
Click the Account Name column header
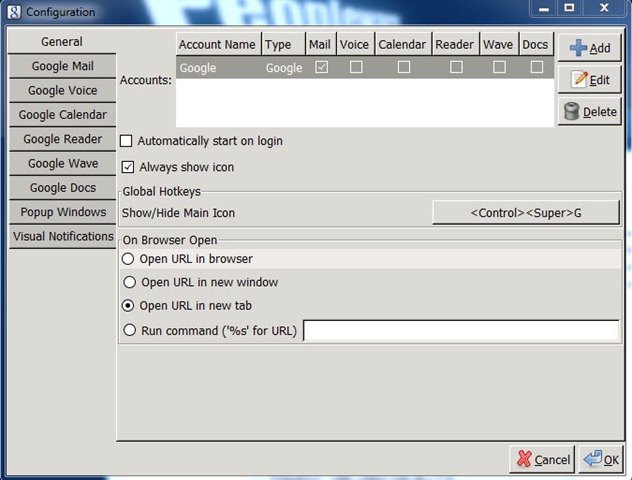point(218,44)
